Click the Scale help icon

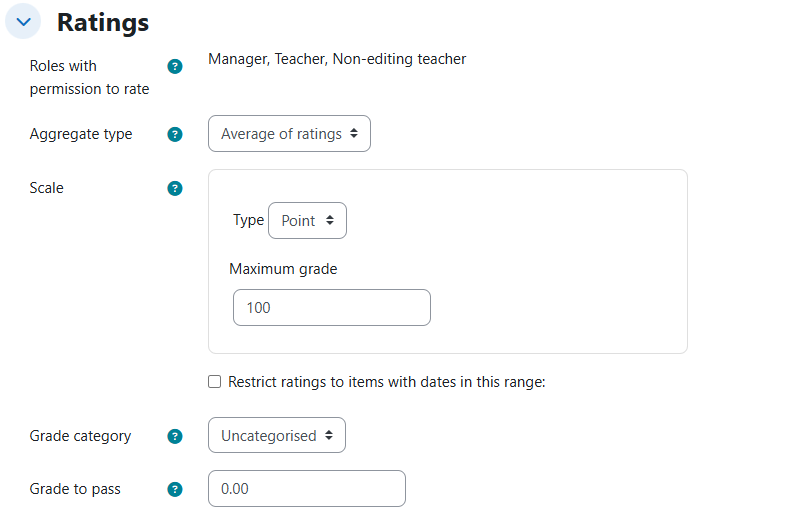coord(175,188)
